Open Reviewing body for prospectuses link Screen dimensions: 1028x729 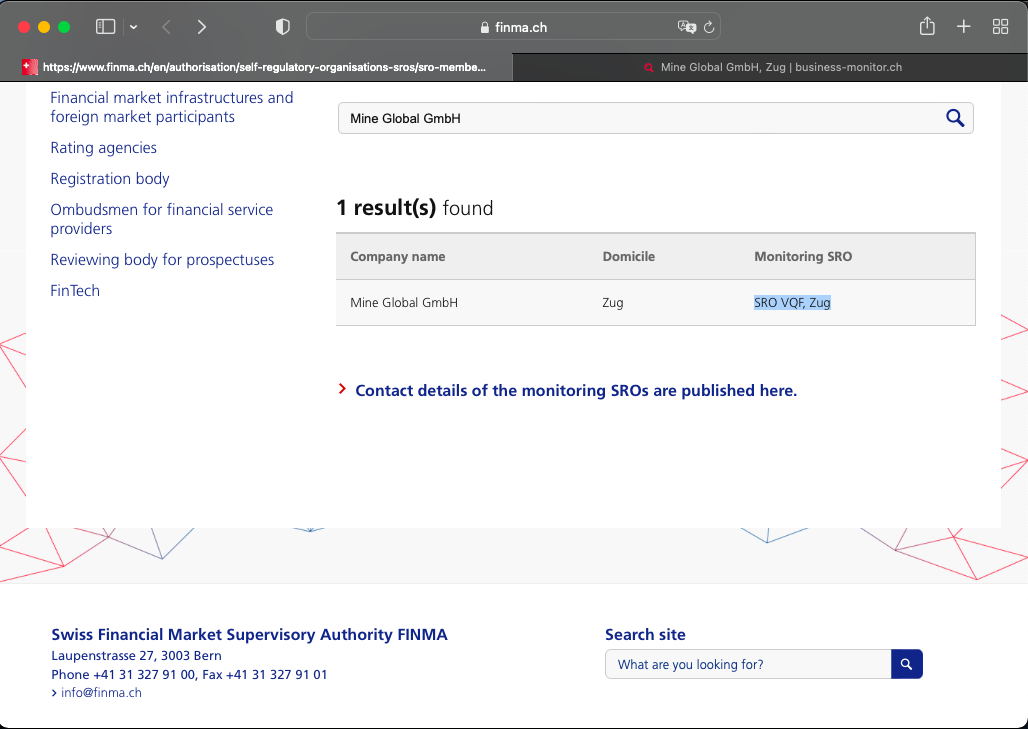coord(162,260)
